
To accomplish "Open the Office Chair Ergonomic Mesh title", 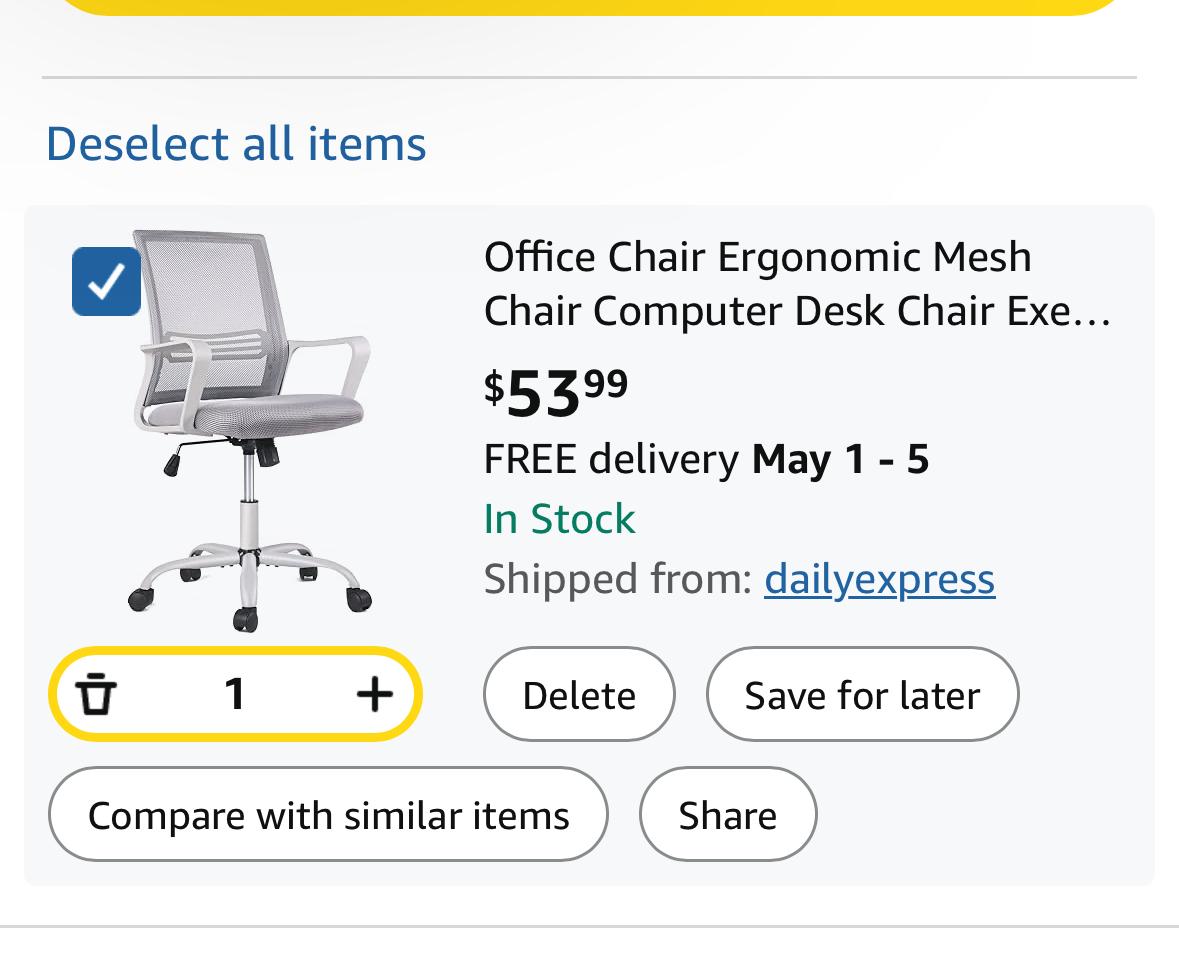I will [797, 284].
